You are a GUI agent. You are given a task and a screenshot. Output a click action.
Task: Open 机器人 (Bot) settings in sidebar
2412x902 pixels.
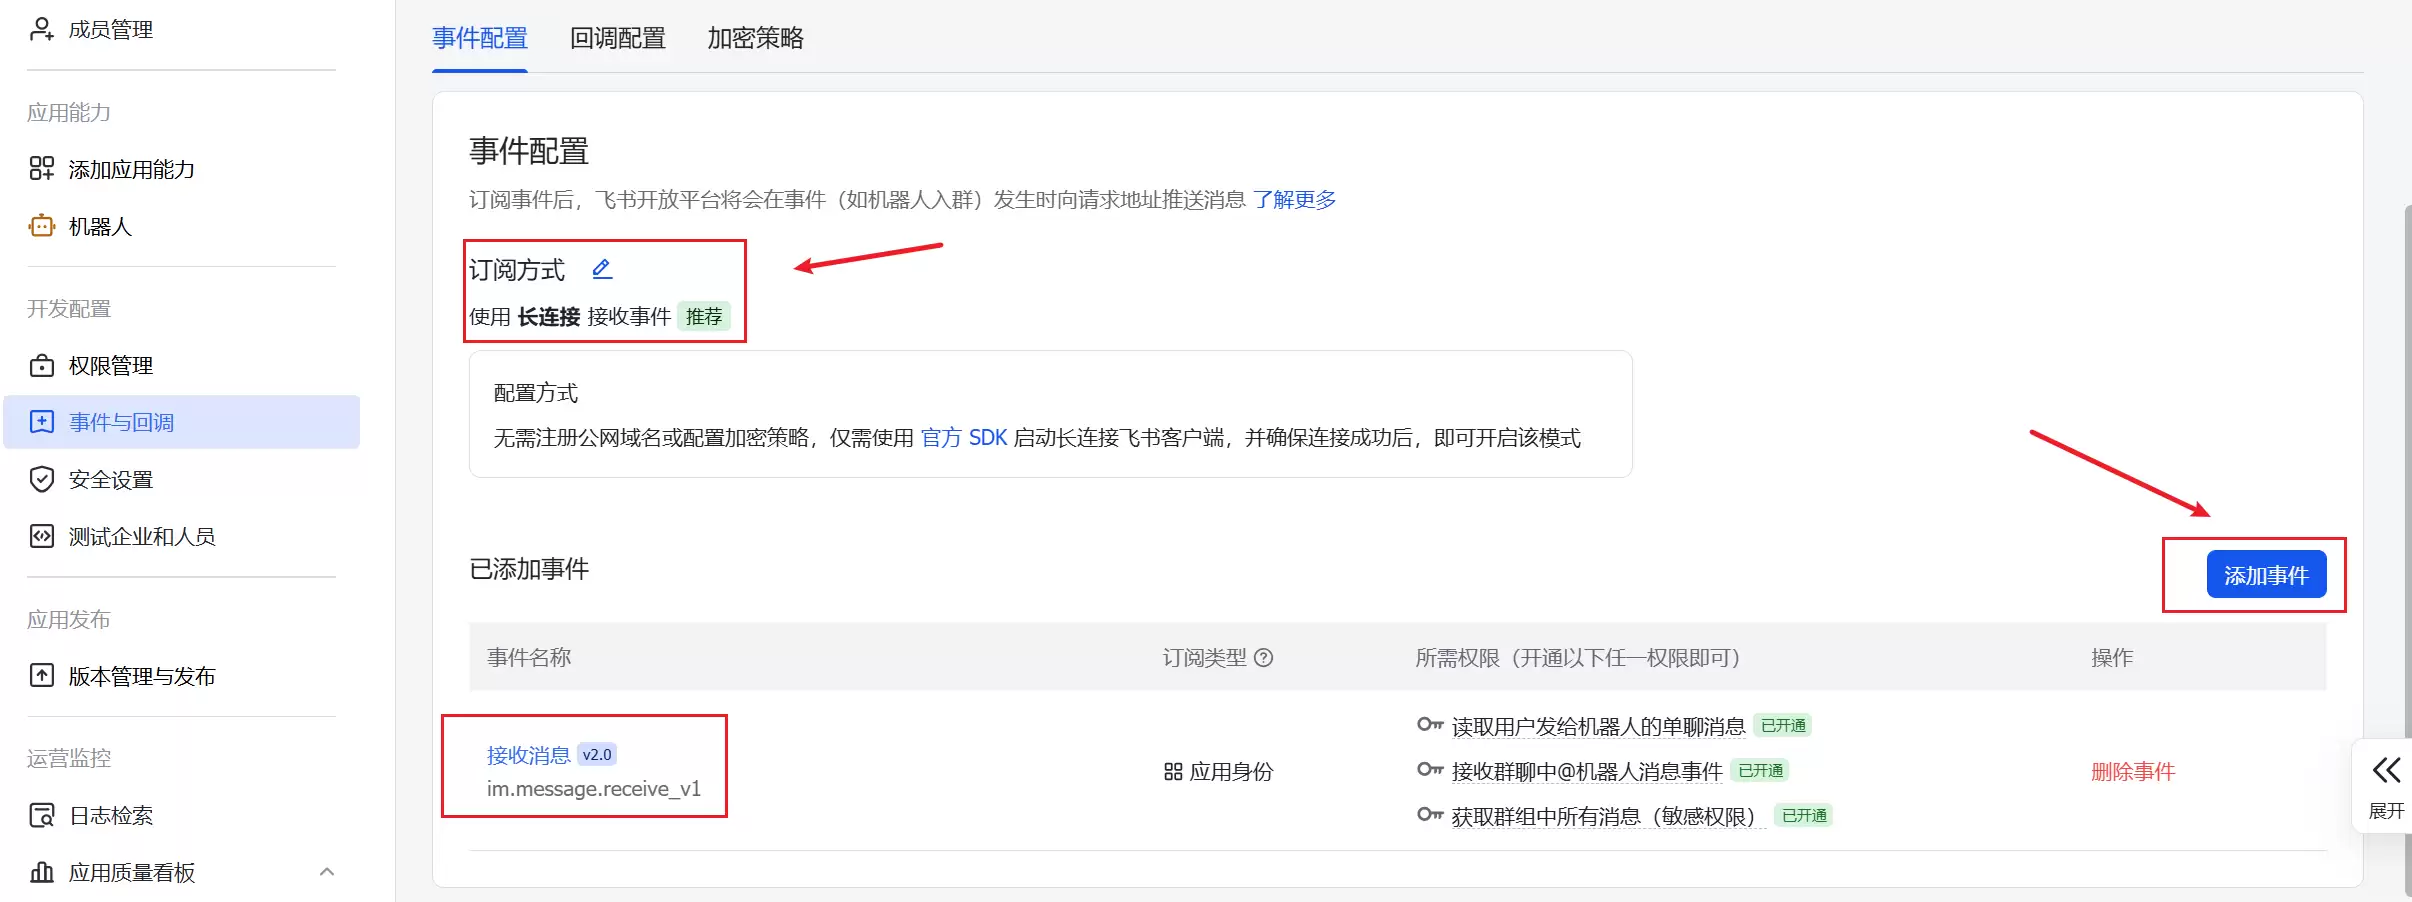[99, 226]
